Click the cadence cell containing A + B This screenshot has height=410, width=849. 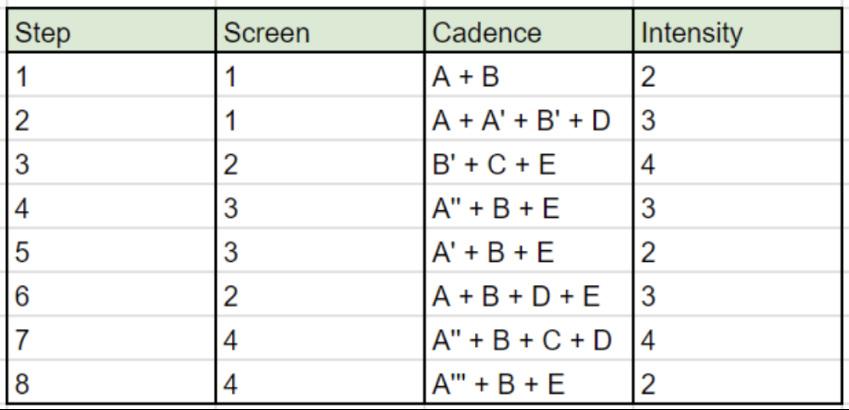tap(528, 77)
